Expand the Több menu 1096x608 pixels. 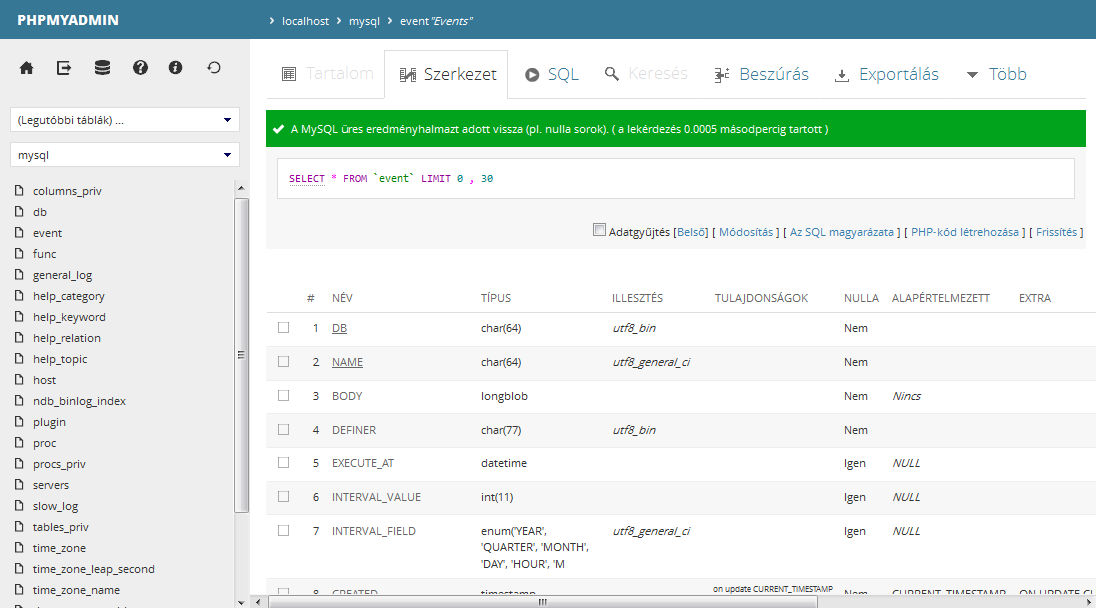click(x=997, y=74)
